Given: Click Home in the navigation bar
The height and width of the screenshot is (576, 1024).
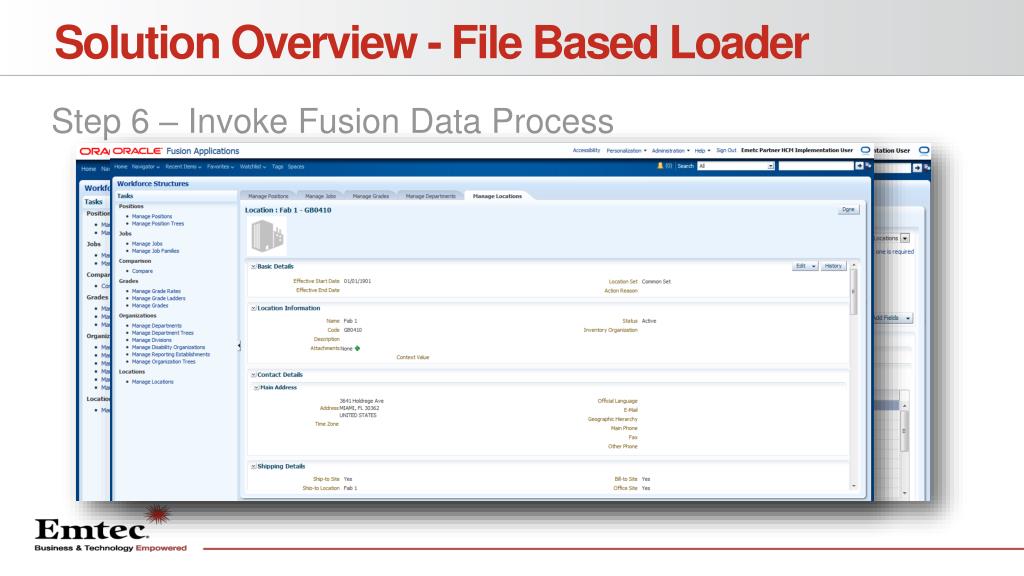Looking at the screenshot, I should [x=121, y=167].
